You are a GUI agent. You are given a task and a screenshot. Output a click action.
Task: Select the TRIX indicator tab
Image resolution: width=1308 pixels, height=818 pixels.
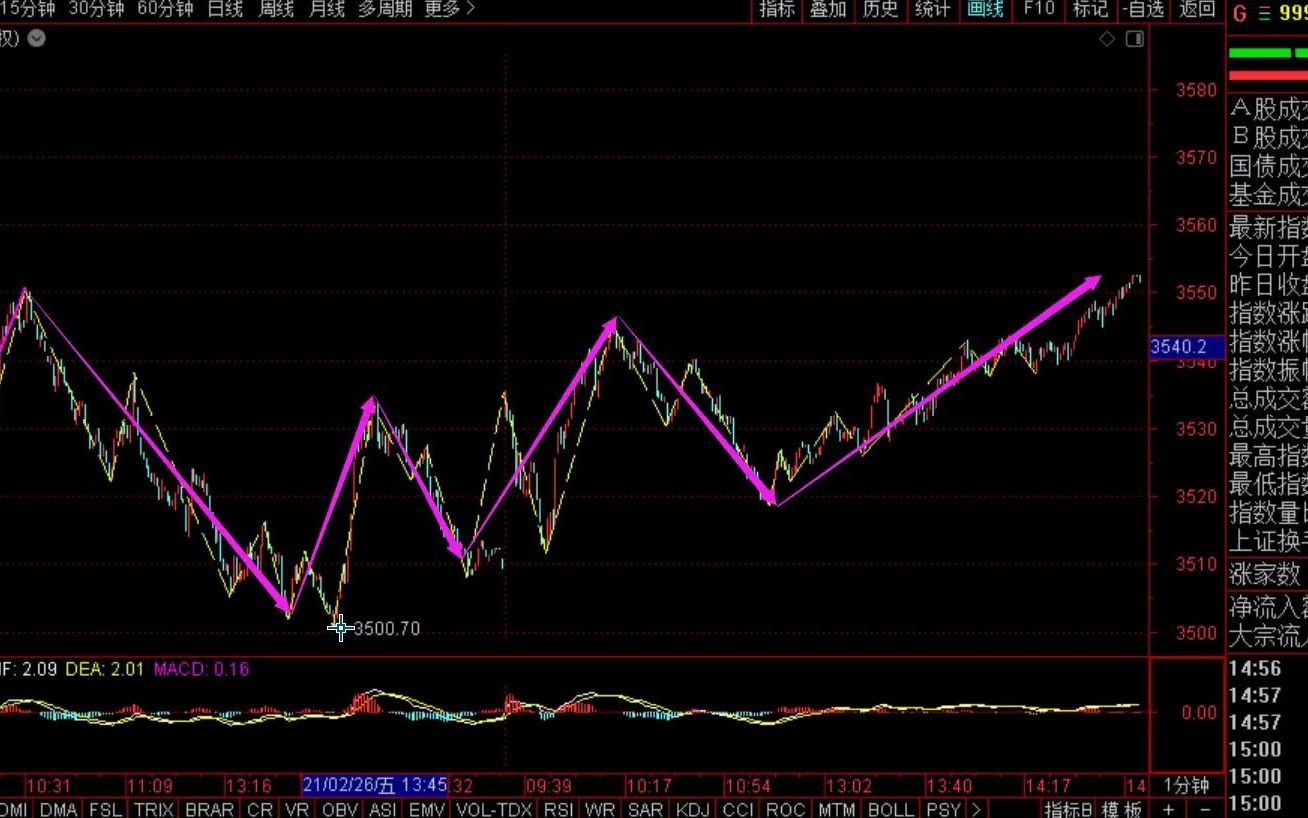click(154, 809)
